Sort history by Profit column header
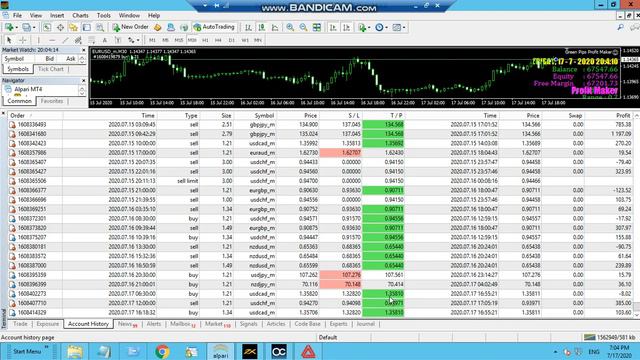The width and height of the screenshot is (640, 360). coord(623,116)
